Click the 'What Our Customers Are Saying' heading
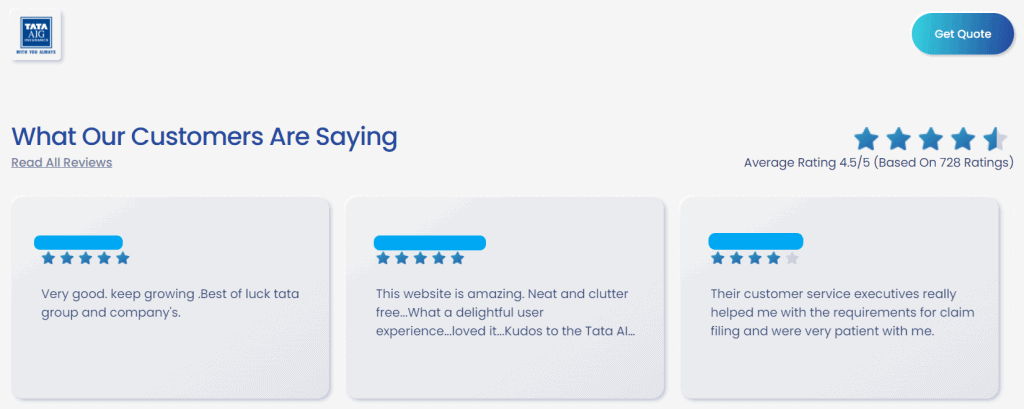This screenshot has height=409, width=1024. tap(204, 137)
